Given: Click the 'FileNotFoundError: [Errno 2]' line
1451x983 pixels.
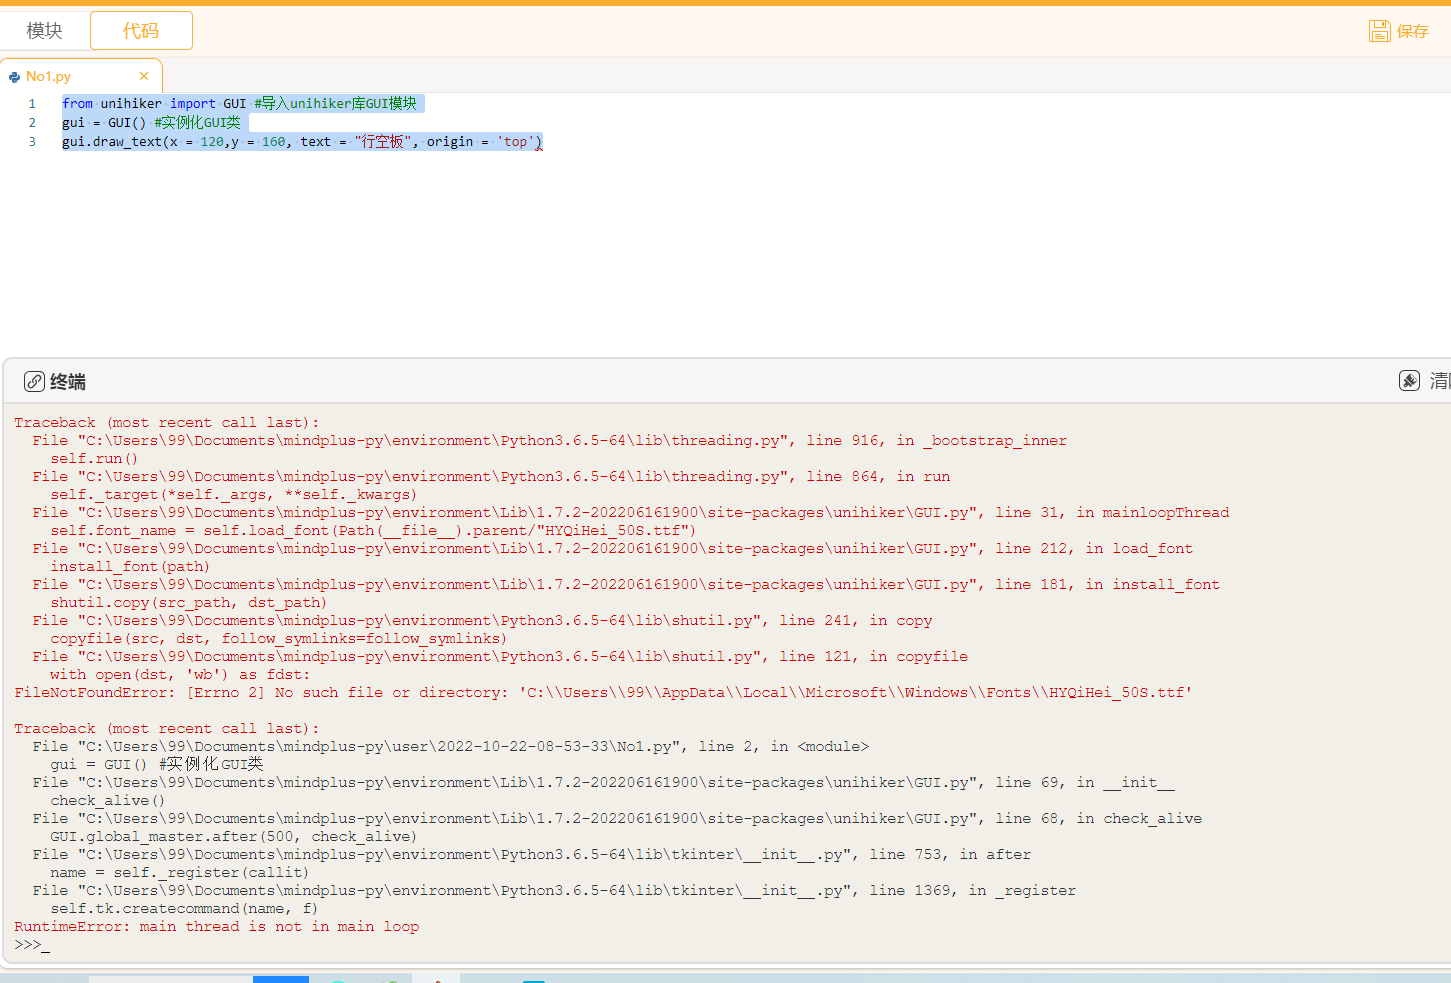Looking at the screenshot, I should coord(603,692).
